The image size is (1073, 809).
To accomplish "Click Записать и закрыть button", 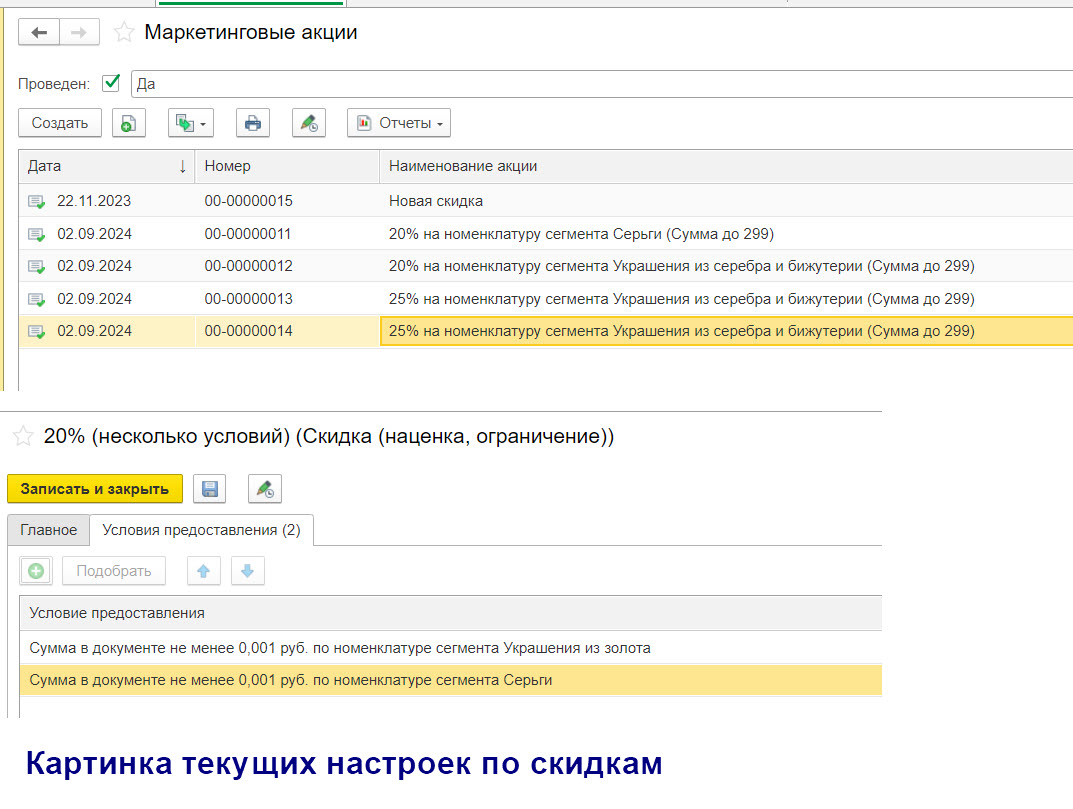I will (95, 489).
